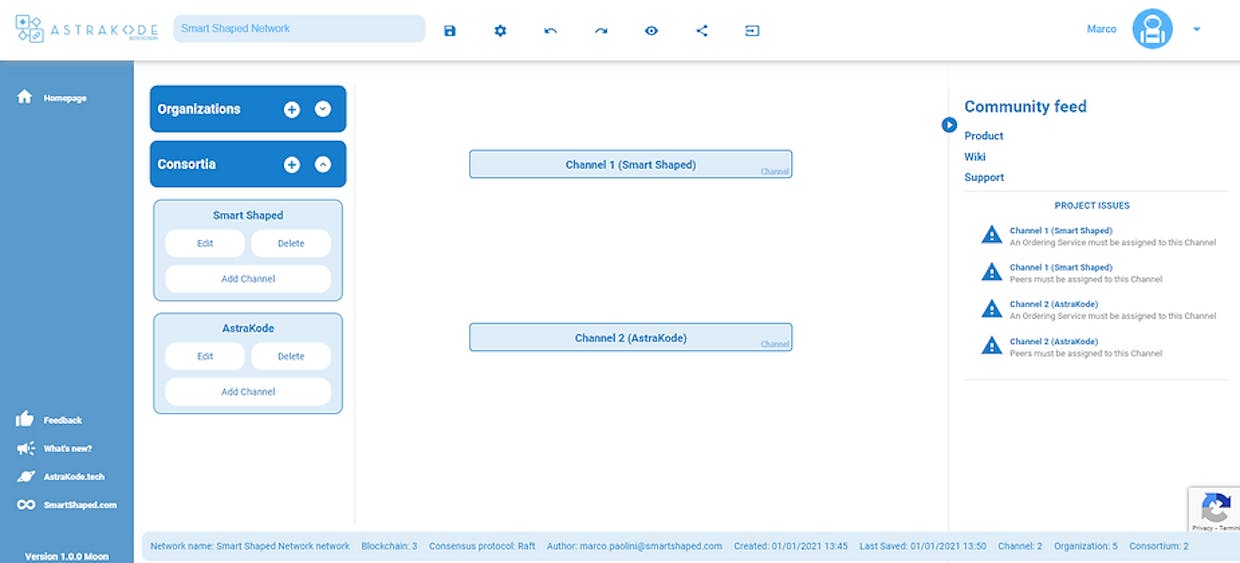This screenshot has width=1240, height=563.
Task: Click the share icon in top toolbar
Action: click(x=702, y=31)
